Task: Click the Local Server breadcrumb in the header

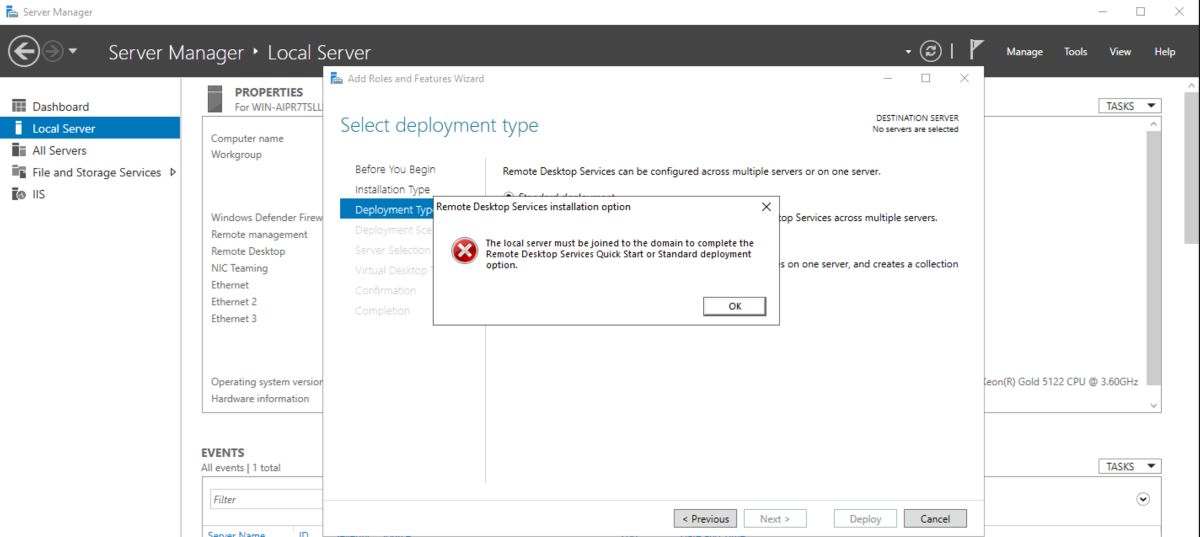Action: click(x=319, y=52)
